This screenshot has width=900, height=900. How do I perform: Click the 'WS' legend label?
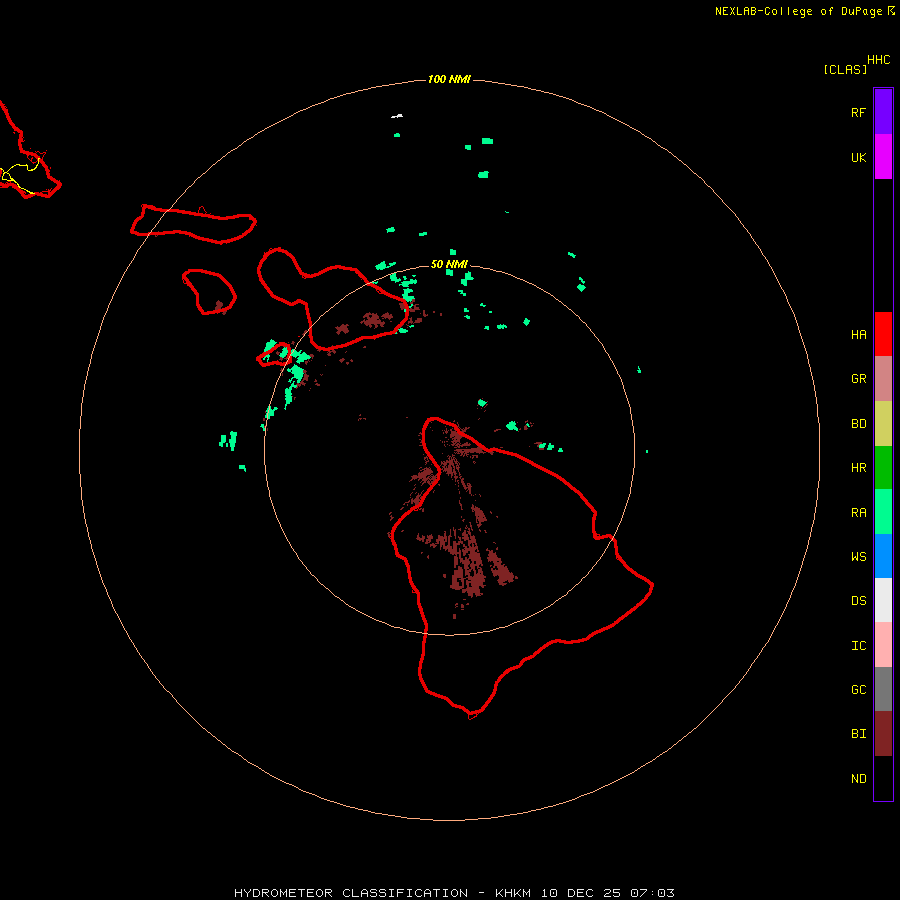858,556
